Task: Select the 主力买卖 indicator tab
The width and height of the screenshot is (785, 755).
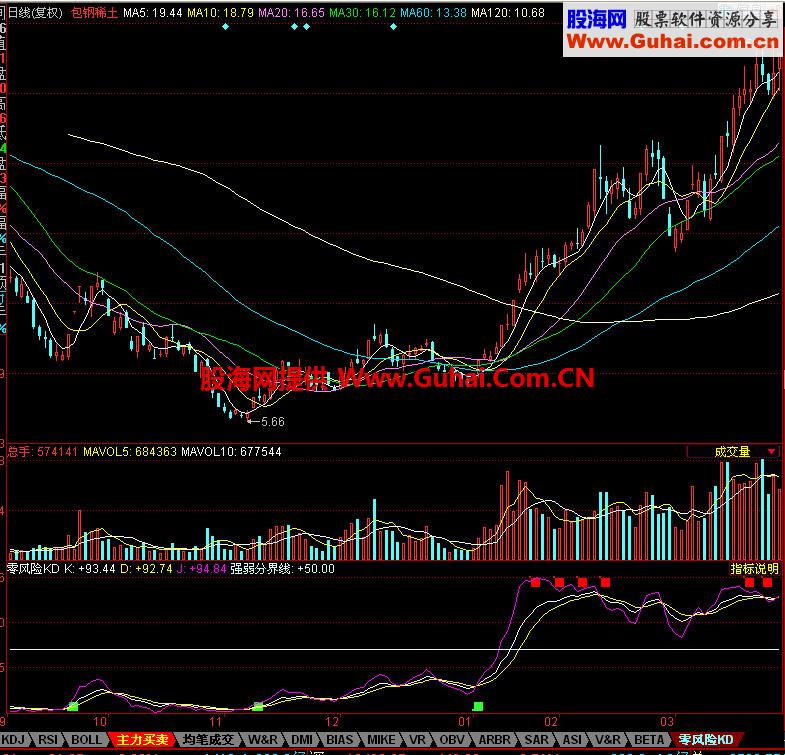Action: tap(142, 739)
